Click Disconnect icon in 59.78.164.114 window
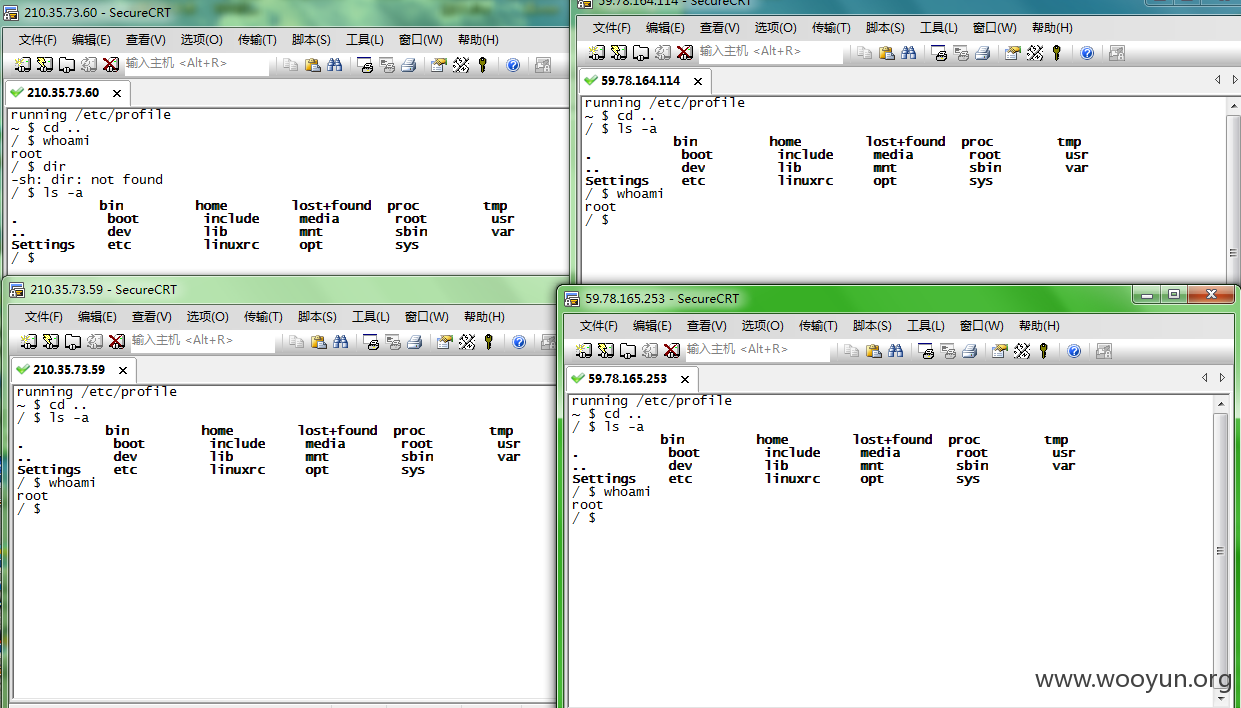The width and height of the screenshot is (1241, 708). (684, 52)
